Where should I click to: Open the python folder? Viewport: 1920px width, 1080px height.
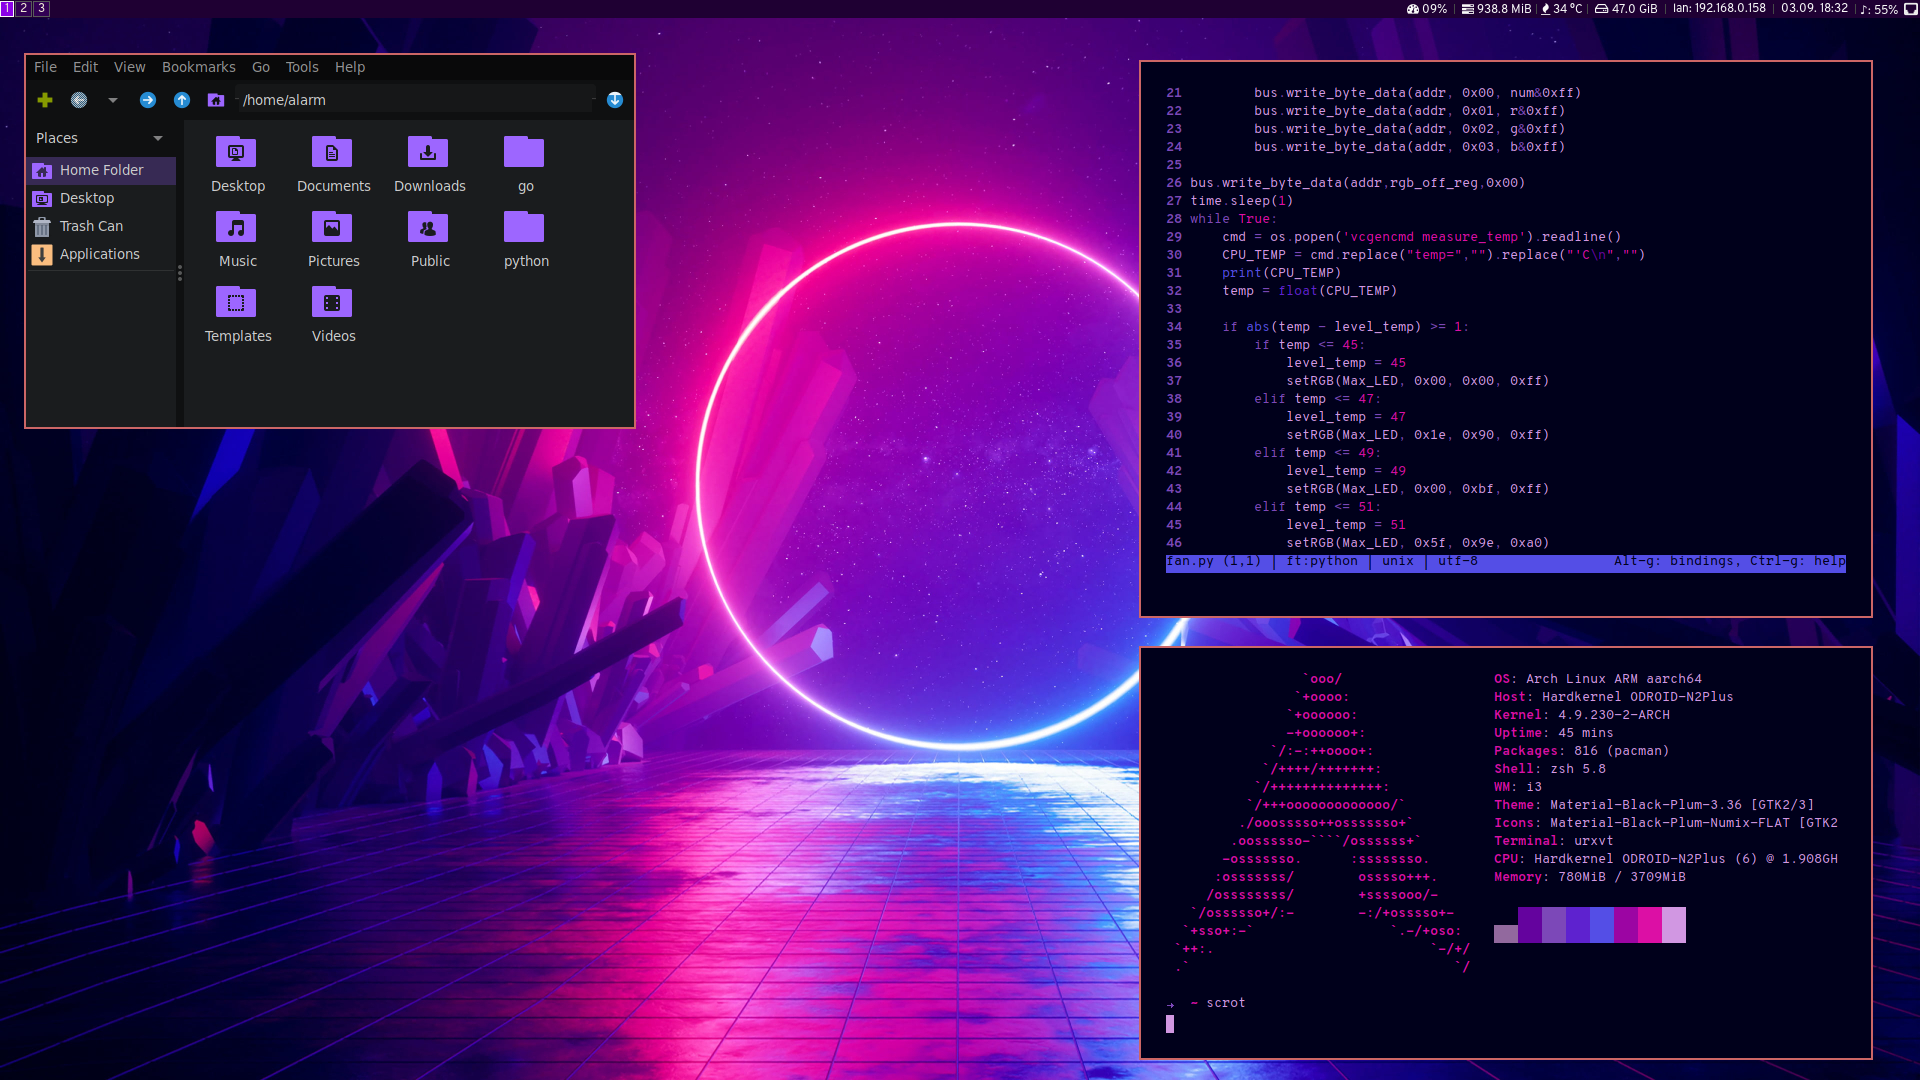[x=524, y=228]
